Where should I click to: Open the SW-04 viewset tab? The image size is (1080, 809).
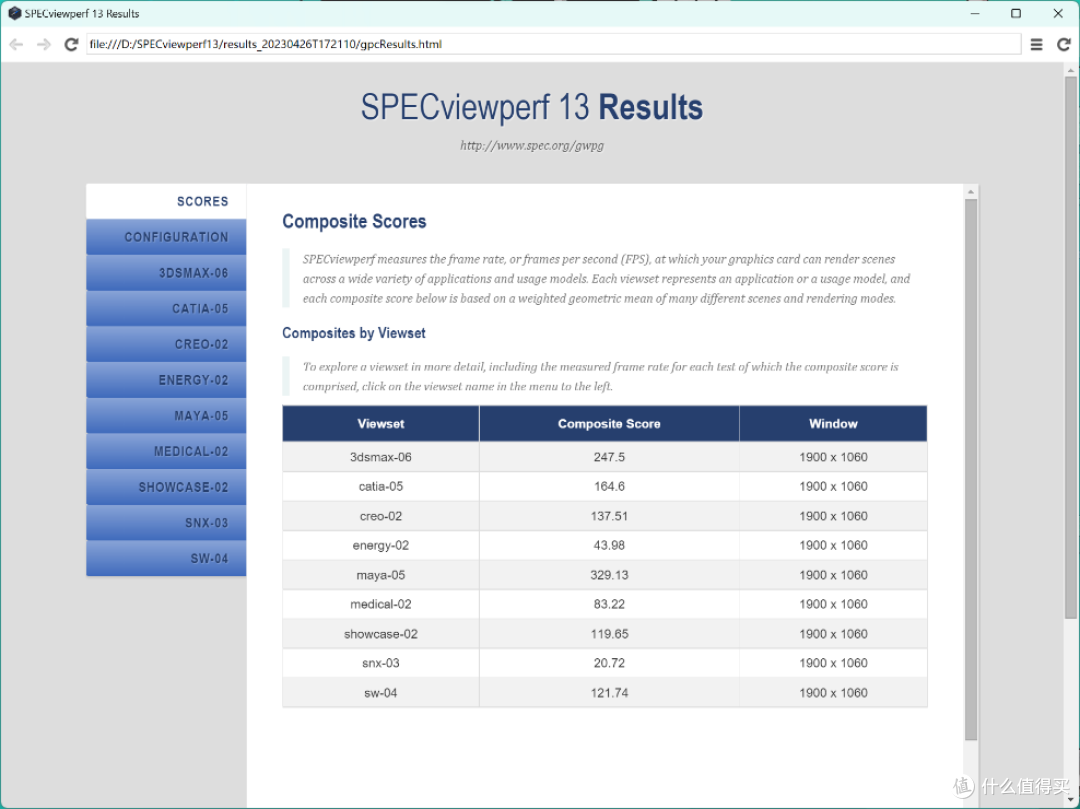click(x=166, y=558)
